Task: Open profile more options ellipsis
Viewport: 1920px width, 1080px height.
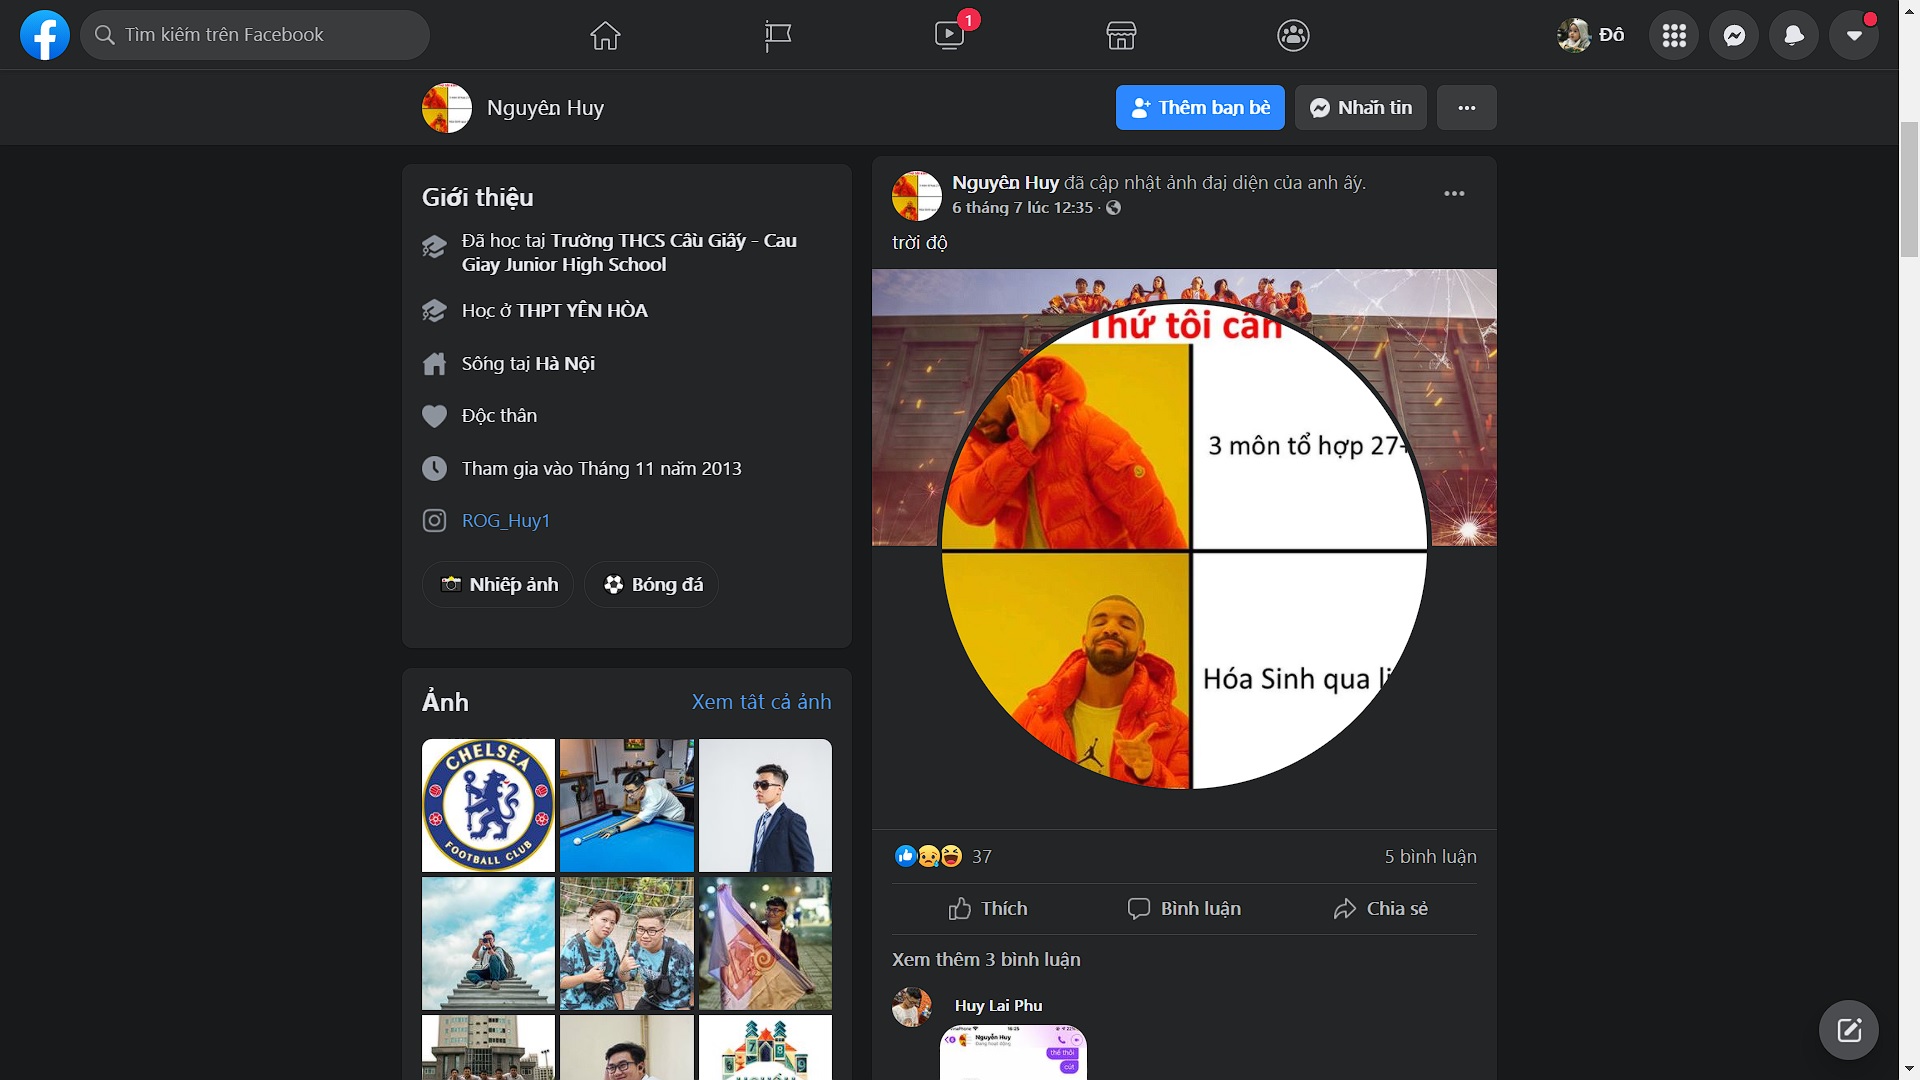Action: pos(1467,107)
